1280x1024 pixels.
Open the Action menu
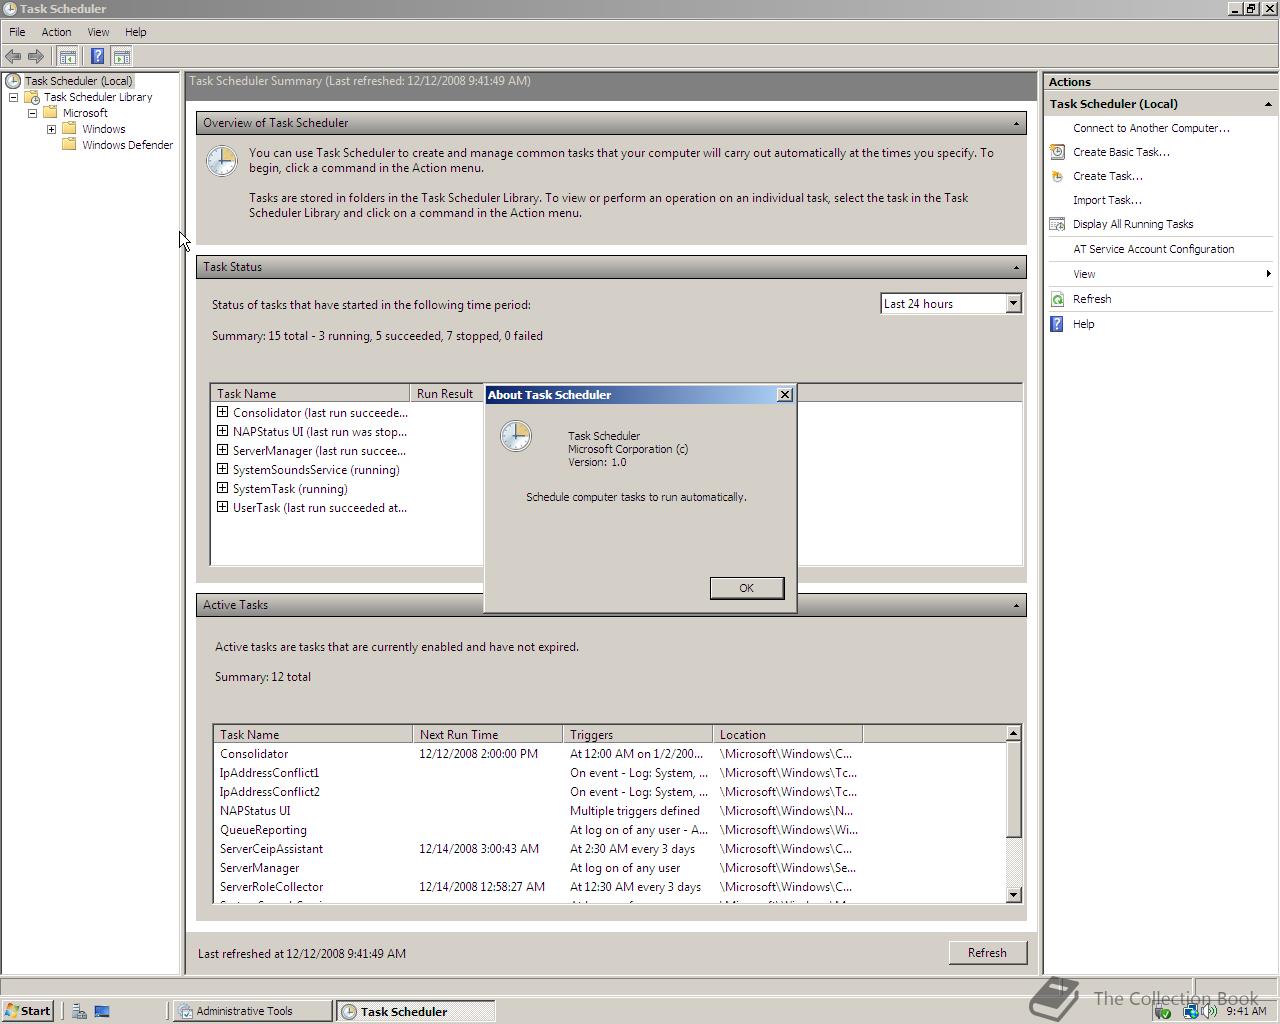click(56, 32)
